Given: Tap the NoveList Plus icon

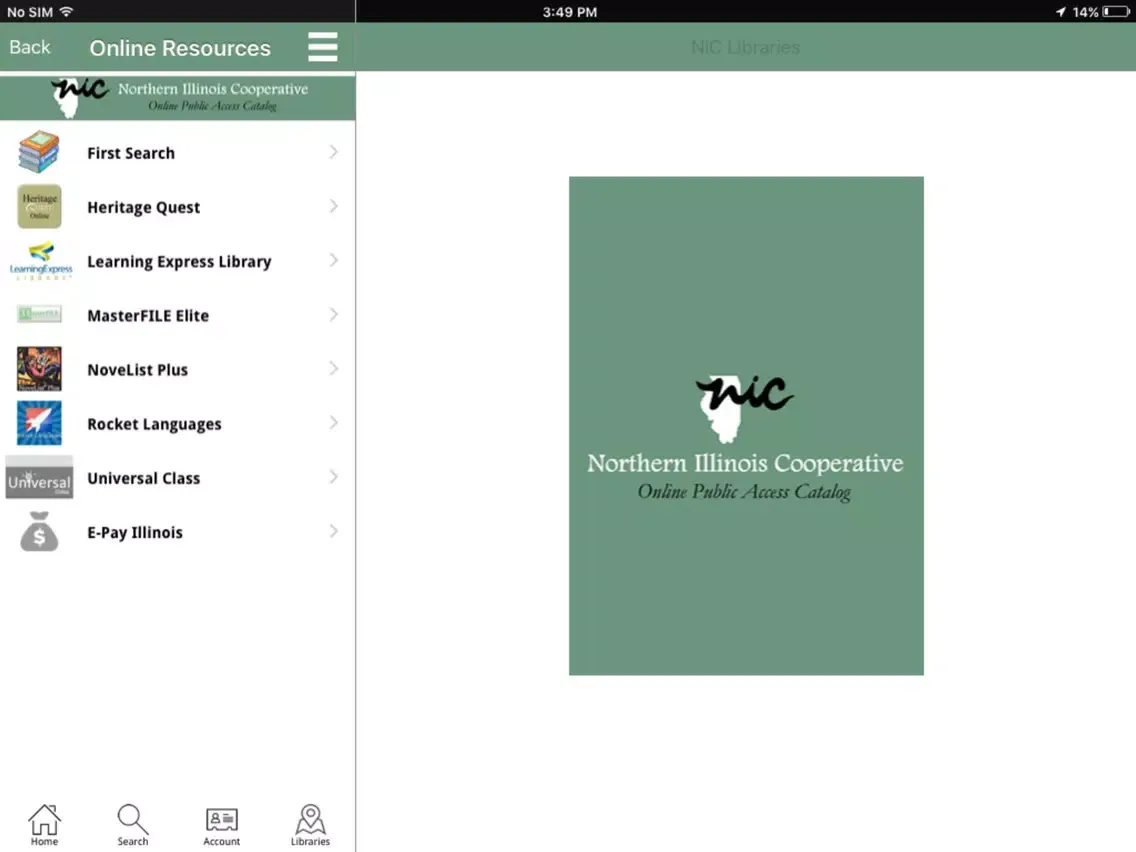Looking at the screenshot, I should click(x=39, y=369).
